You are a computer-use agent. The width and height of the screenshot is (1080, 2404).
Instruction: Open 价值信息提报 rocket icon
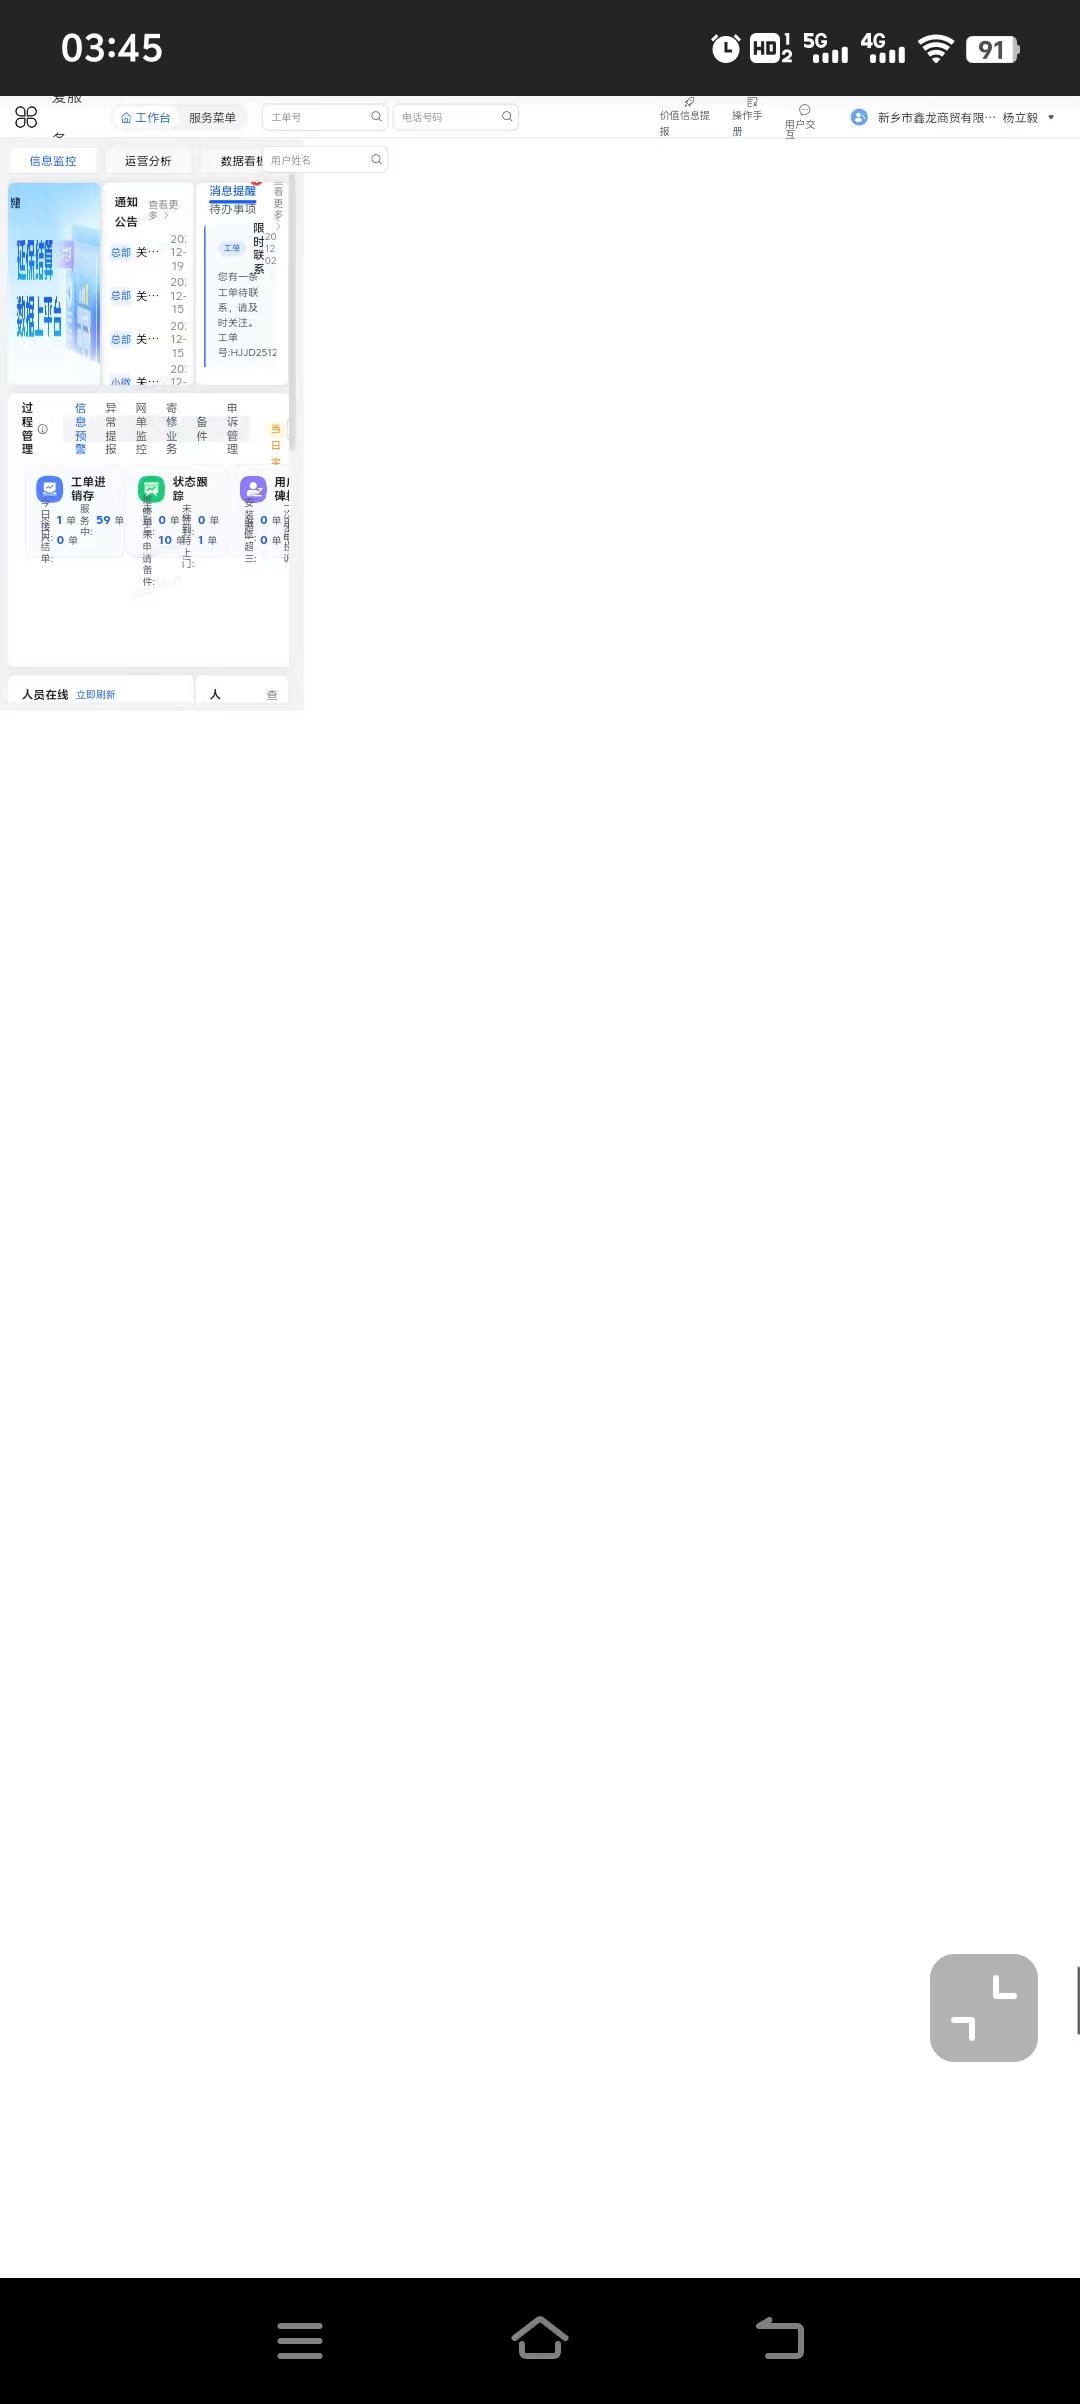[689, 103]
